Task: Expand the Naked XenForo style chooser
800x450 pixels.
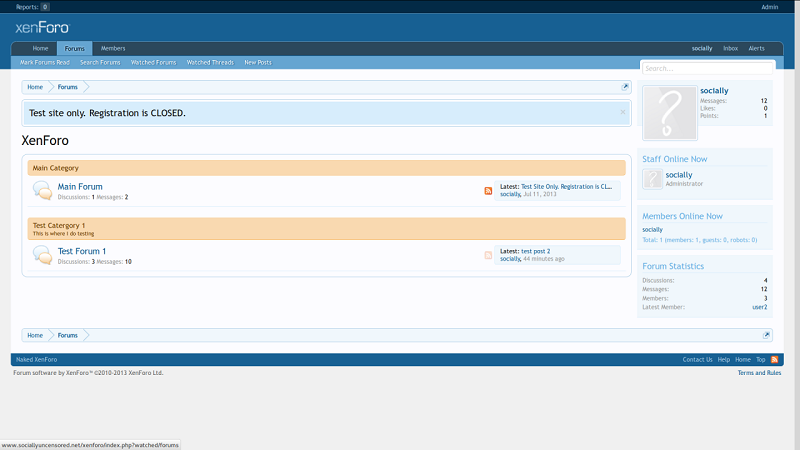Action: click(36, 359)
